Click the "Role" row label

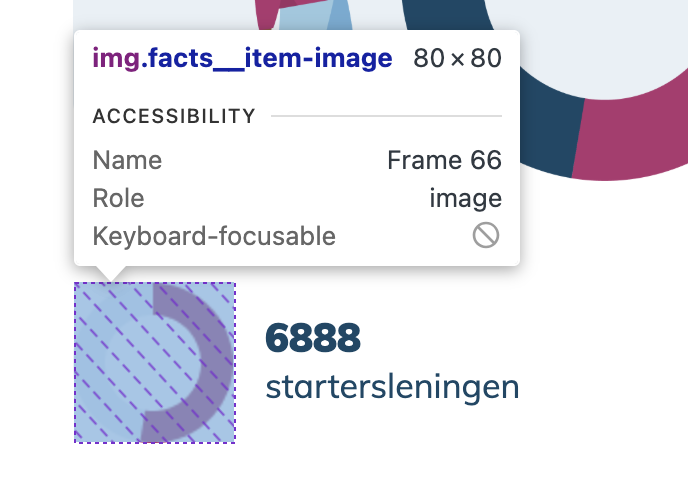click(x=118, y=198)
